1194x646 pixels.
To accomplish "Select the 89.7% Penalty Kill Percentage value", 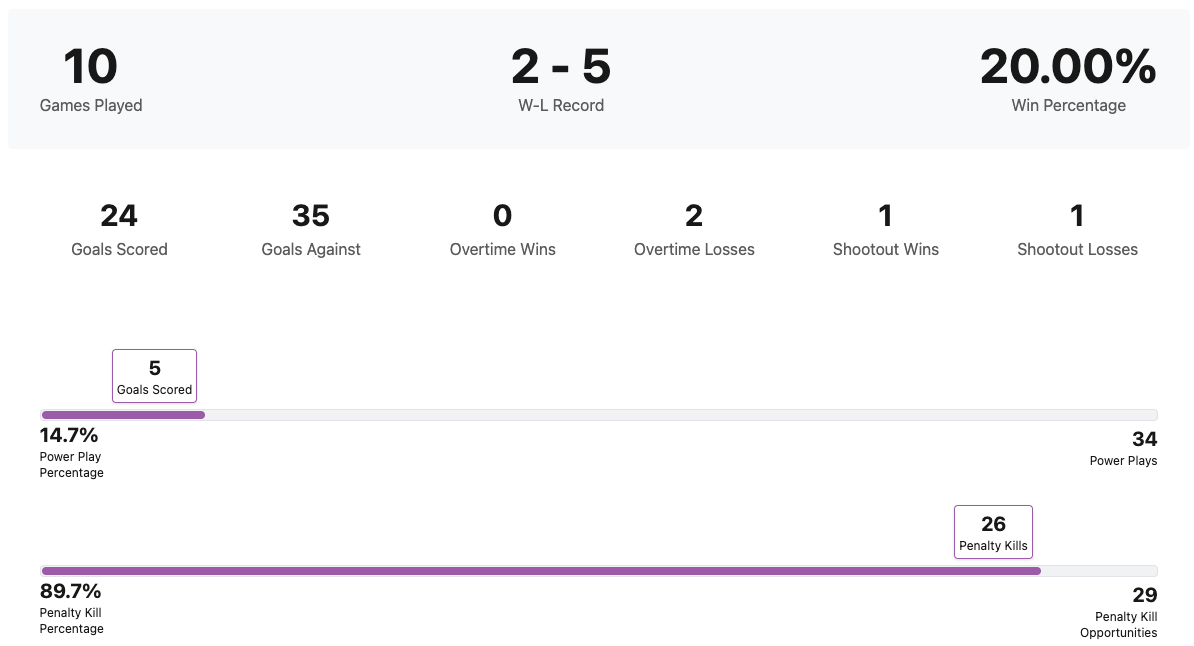I will (70, 591).
